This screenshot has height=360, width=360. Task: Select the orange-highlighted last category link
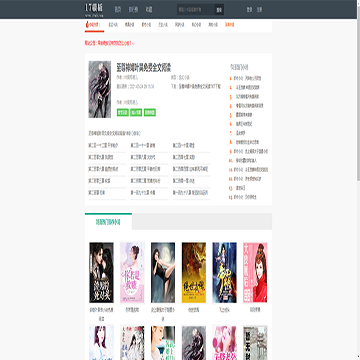pos(230,24)
